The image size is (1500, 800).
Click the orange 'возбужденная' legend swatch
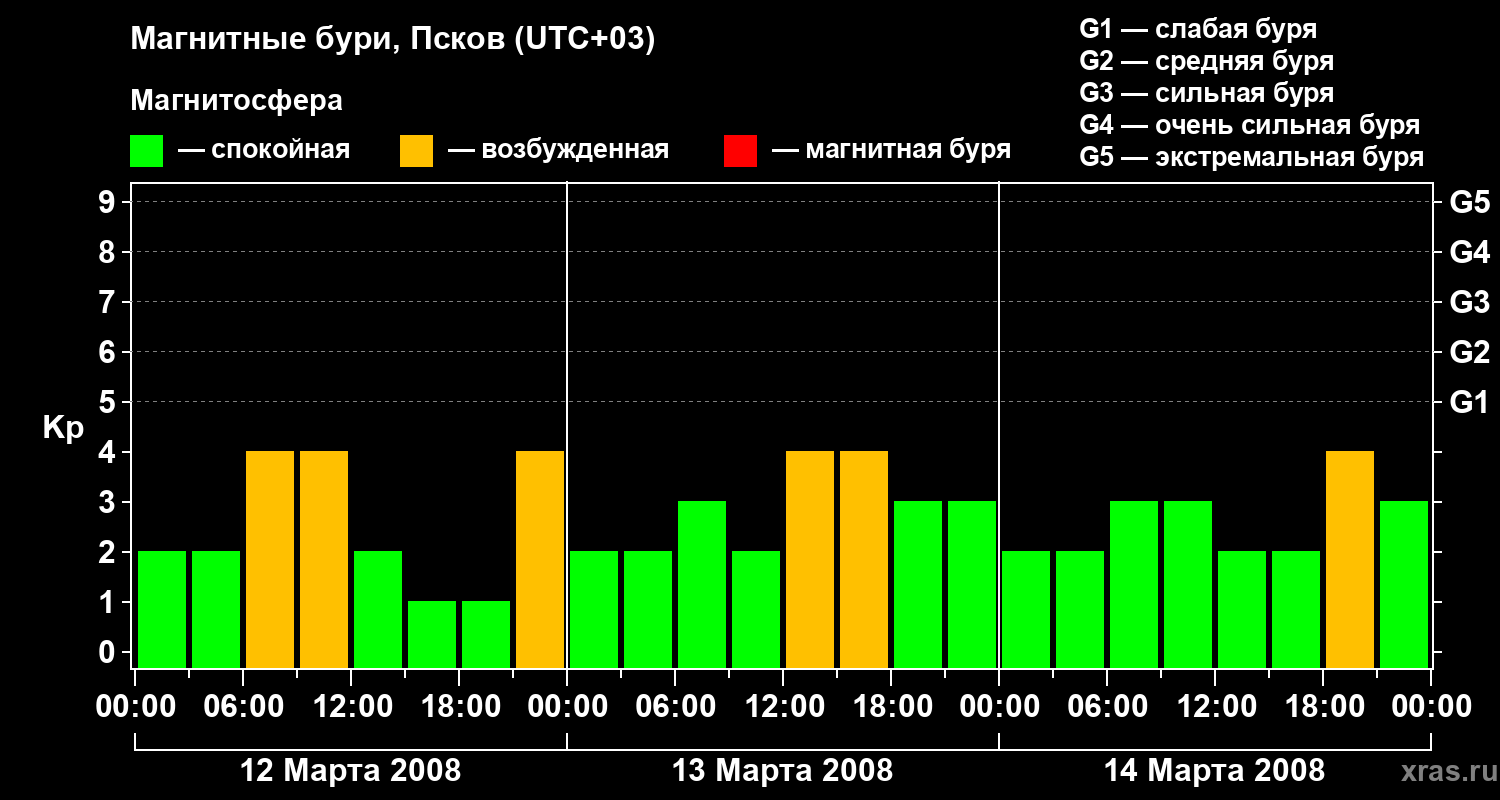click(x=416, y=151)
